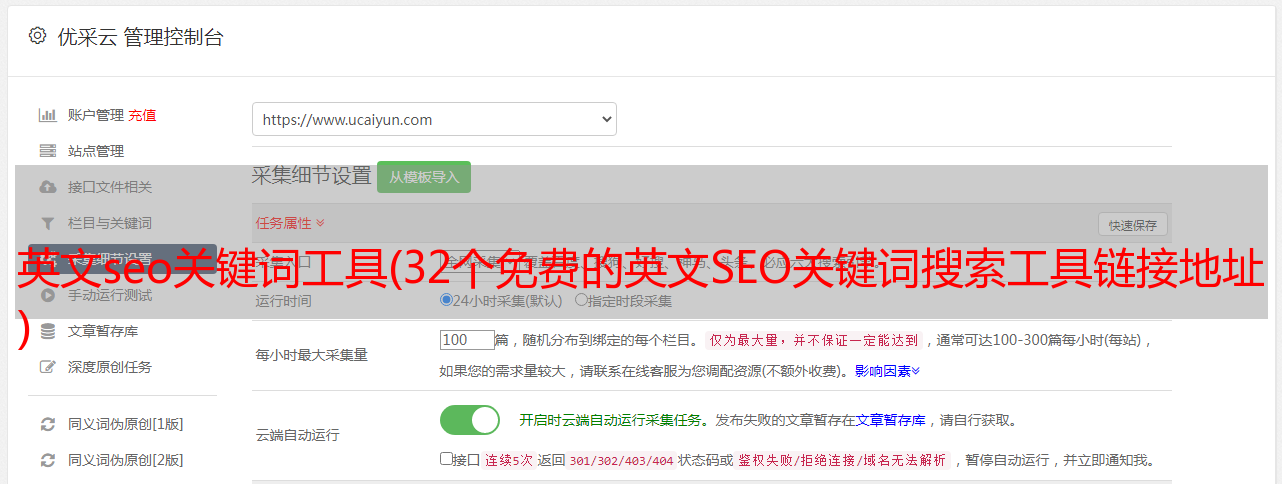This screenshot has width=1282, height=484.
Task: Click the database icon next to 文章暂存库
Action: 47,331
